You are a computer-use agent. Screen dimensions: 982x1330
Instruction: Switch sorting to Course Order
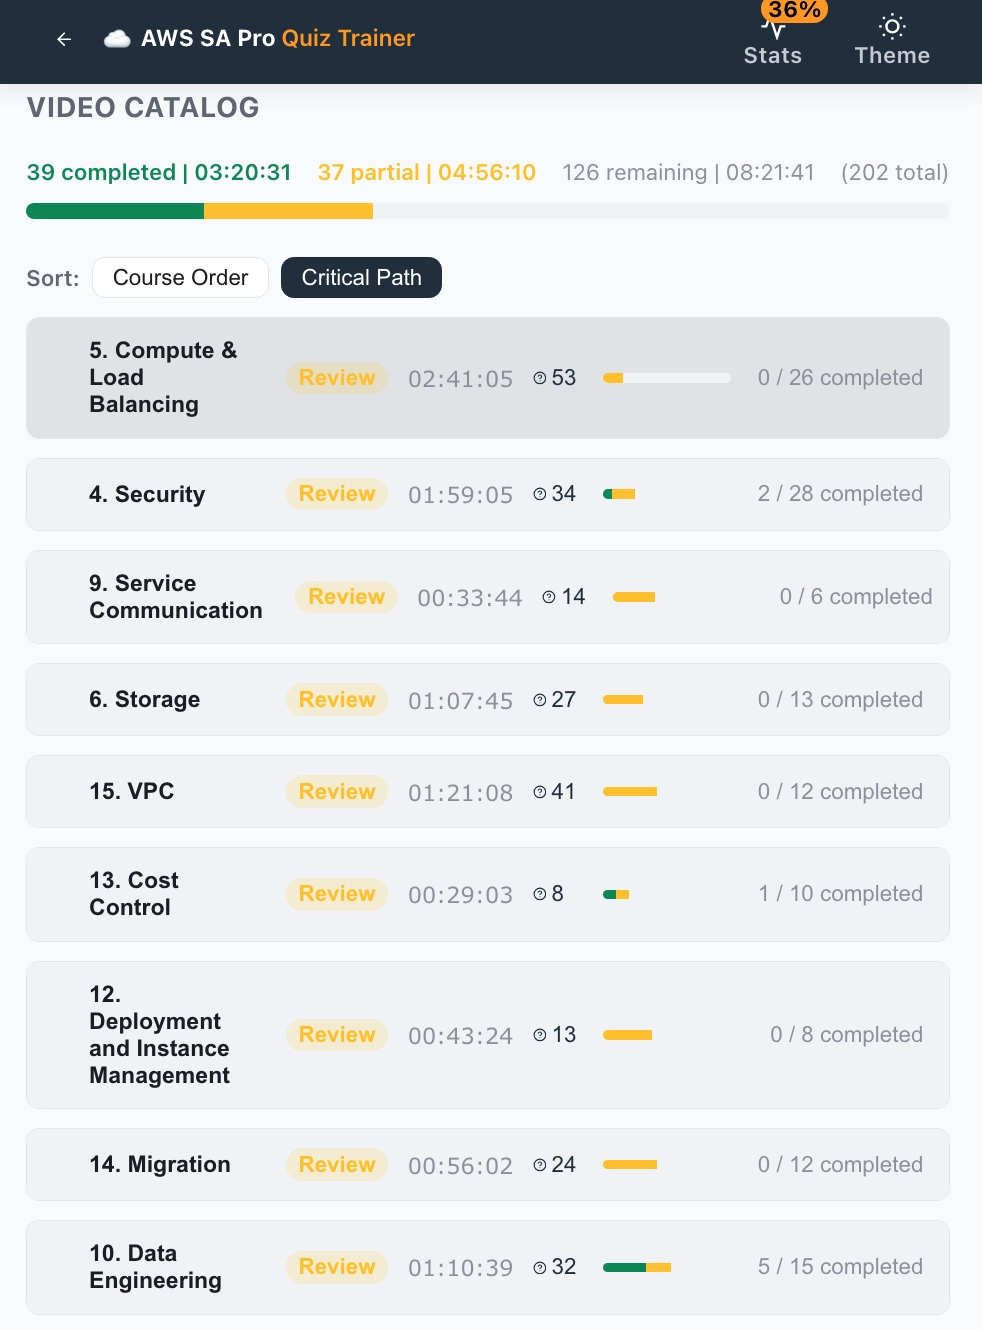pyautogui.click(x=180, y=277)
